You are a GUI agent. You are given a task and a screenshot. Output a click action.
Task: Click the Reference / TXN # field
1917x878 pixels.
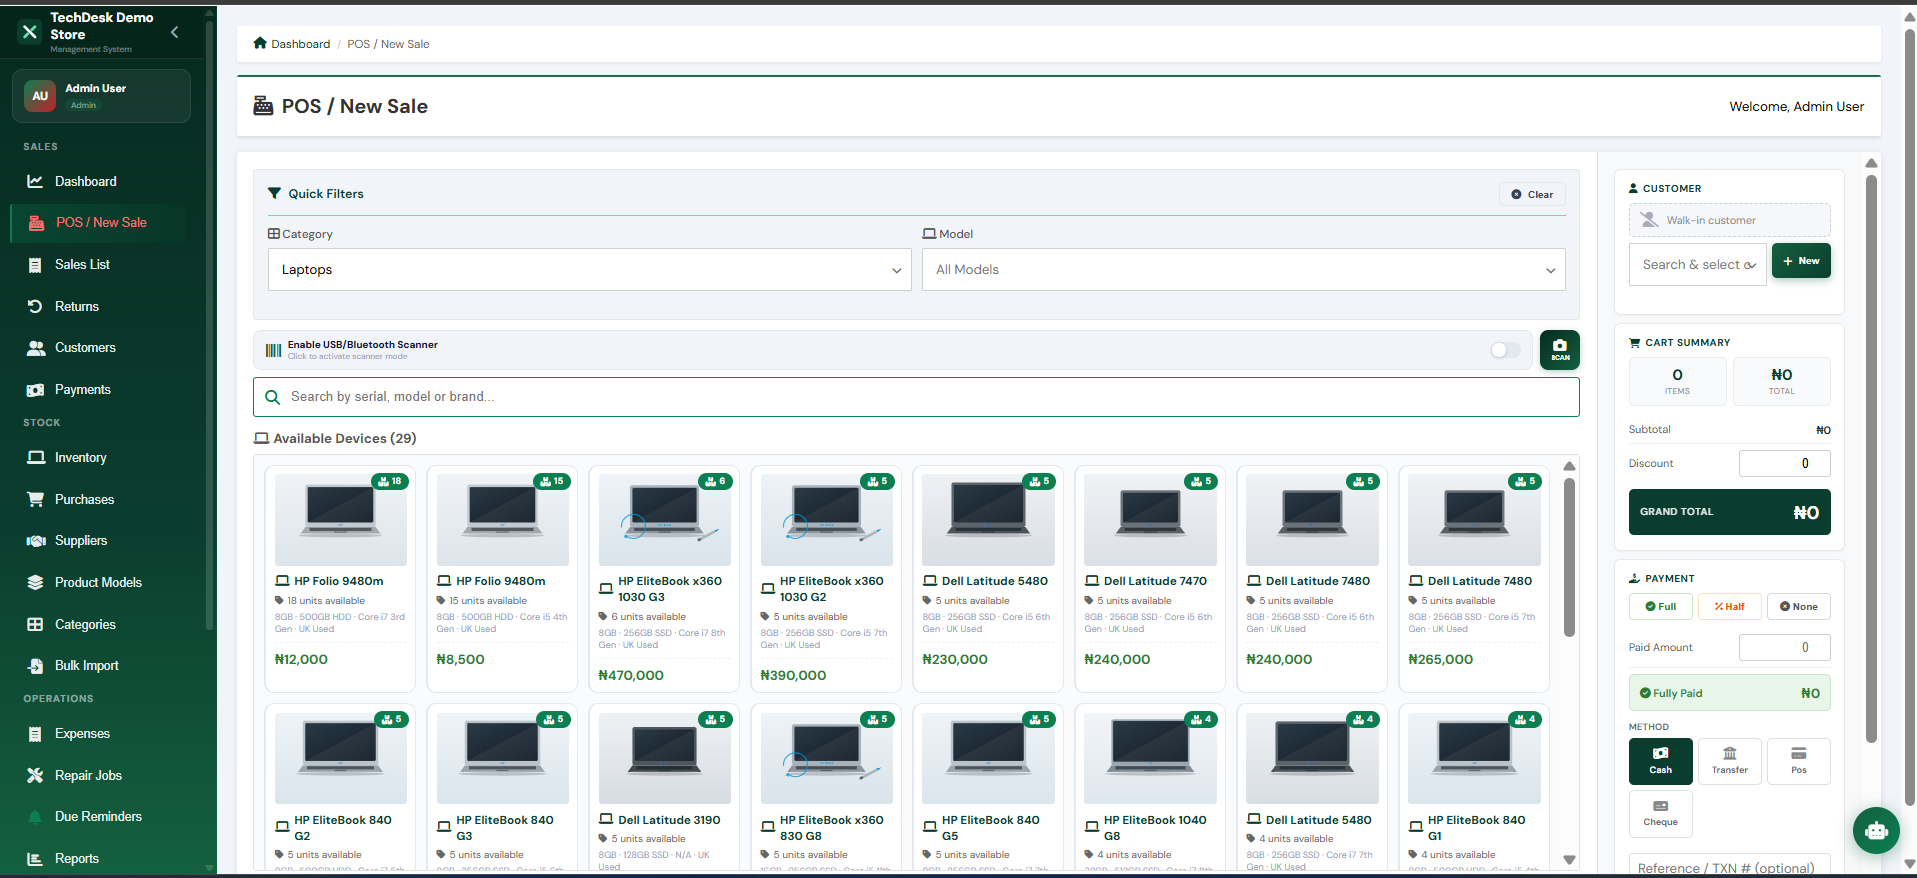point(1730,866)
